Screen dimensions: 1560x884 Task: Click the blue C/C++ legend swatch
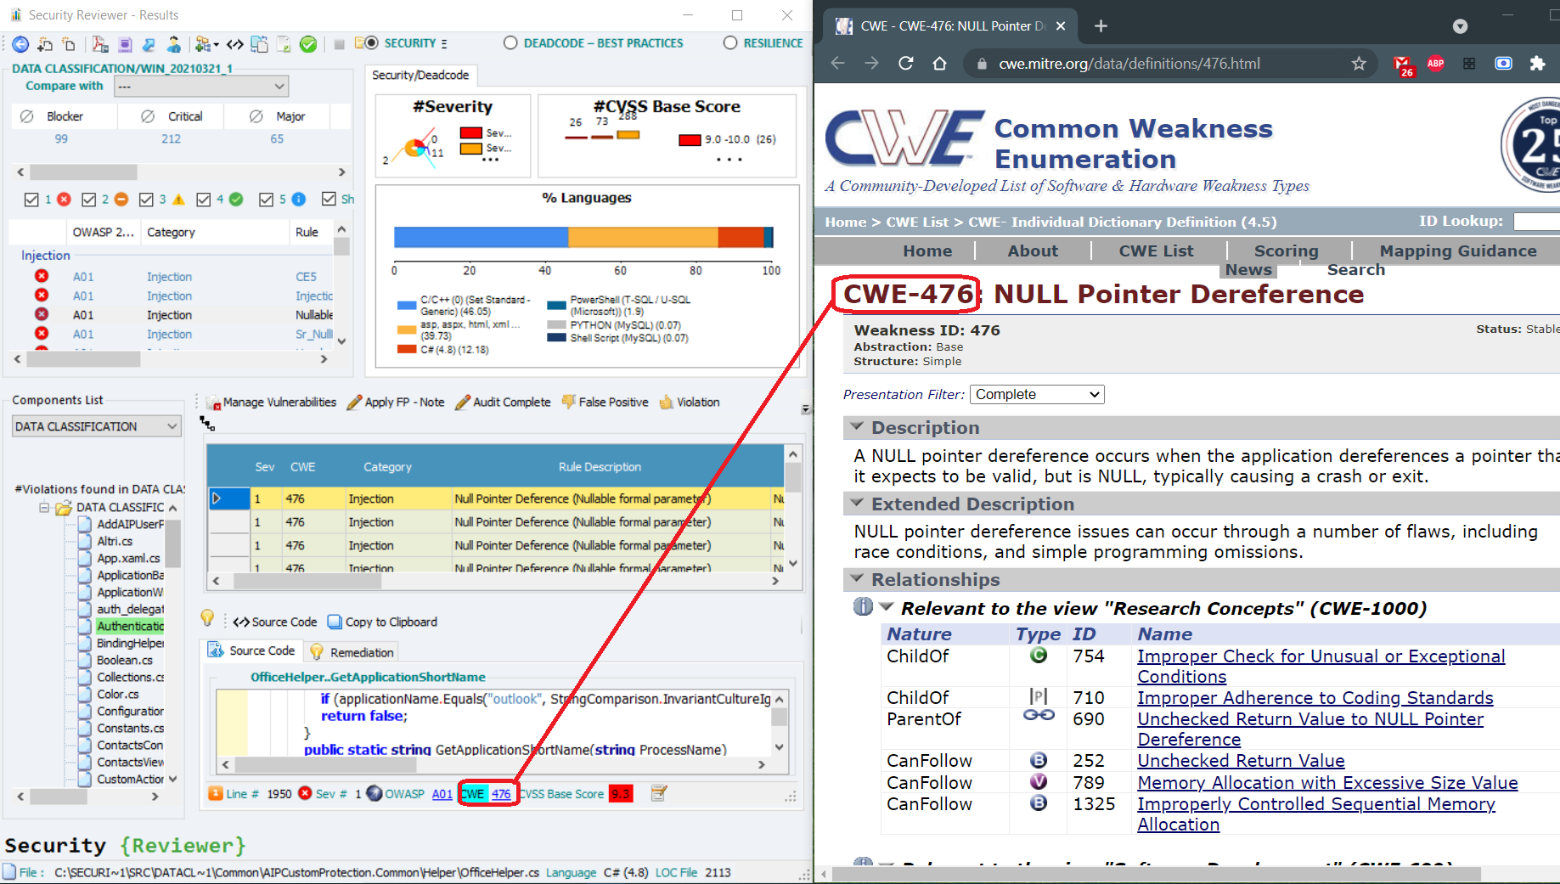click(x=406, y=305)
